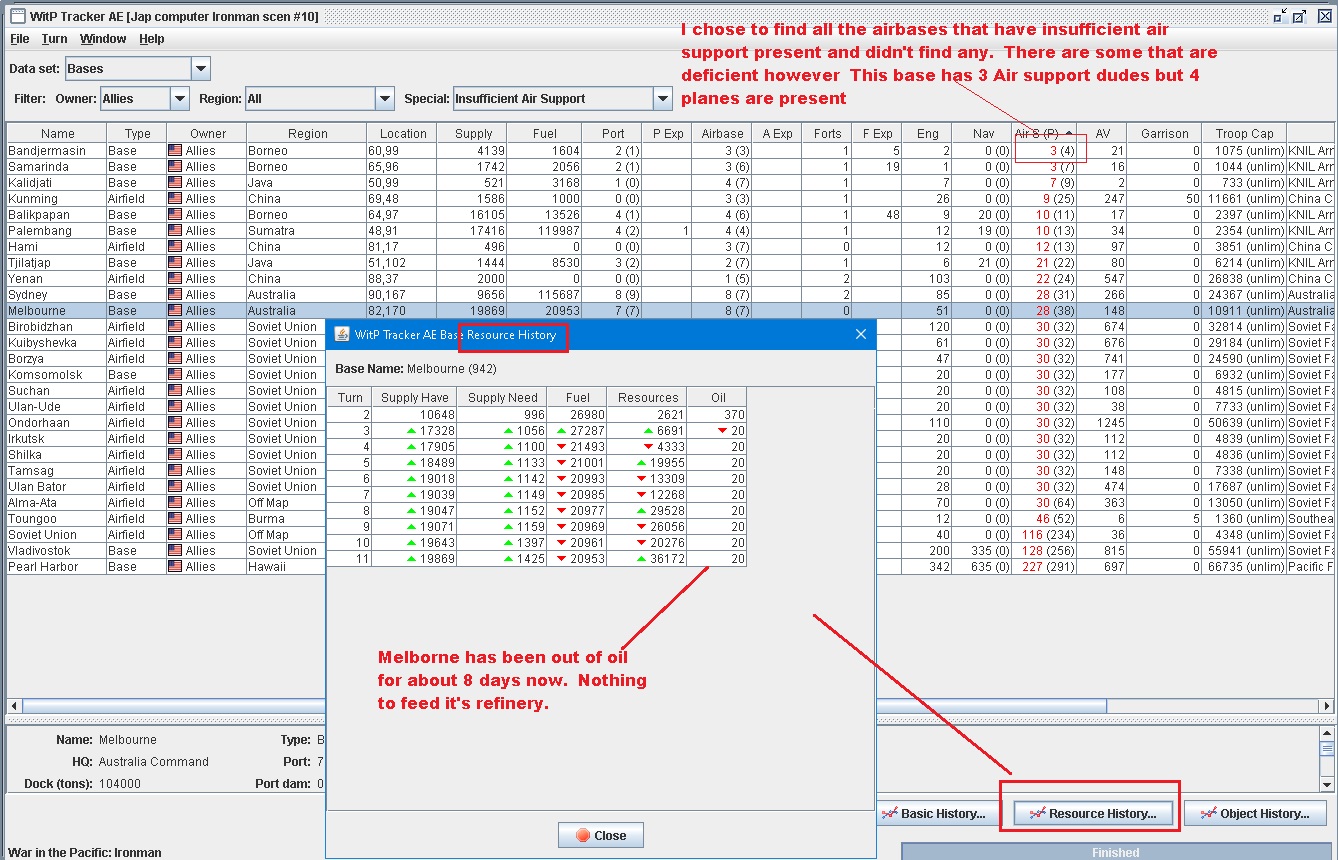This screenshot has width=1338, height=860.
Task: Click the flag icon in the Kunming row
Action: tap(175, 199)
